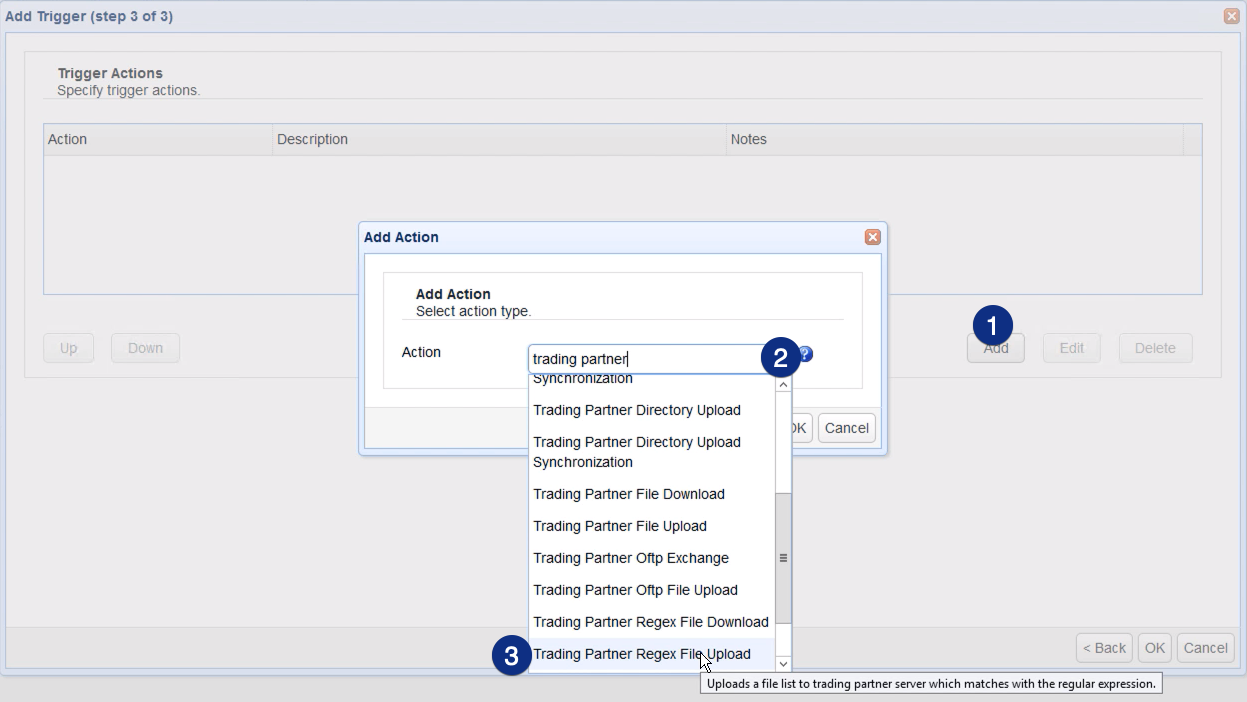Select "Trading Partner File Upload" from the list
The height and width of the screenshot is (702, 1247).
[x=619, y=526]
